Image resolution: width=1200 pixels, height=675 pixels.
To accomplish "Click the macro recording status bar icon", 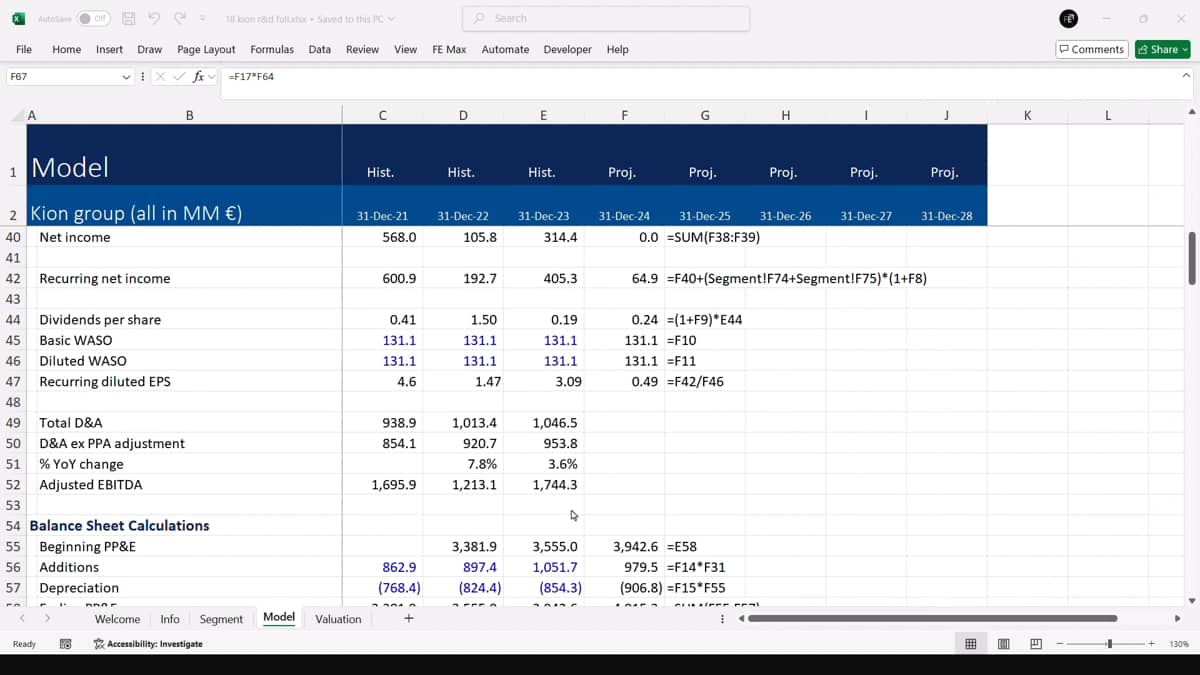I will coord(66,644).
